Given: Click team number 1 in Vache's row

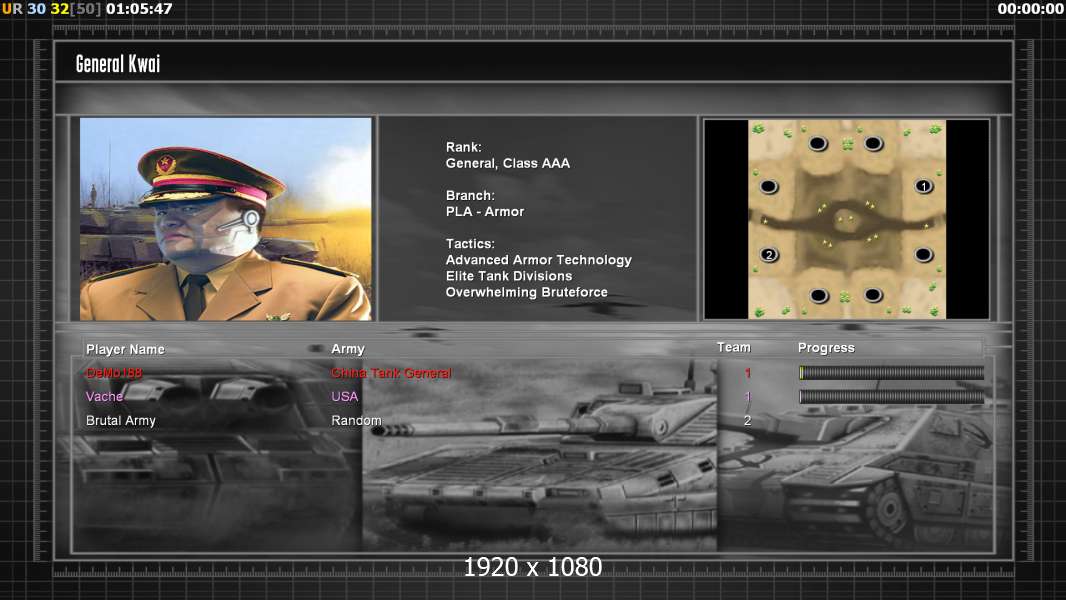Looking at the screenshot, I should coord(748,396).
